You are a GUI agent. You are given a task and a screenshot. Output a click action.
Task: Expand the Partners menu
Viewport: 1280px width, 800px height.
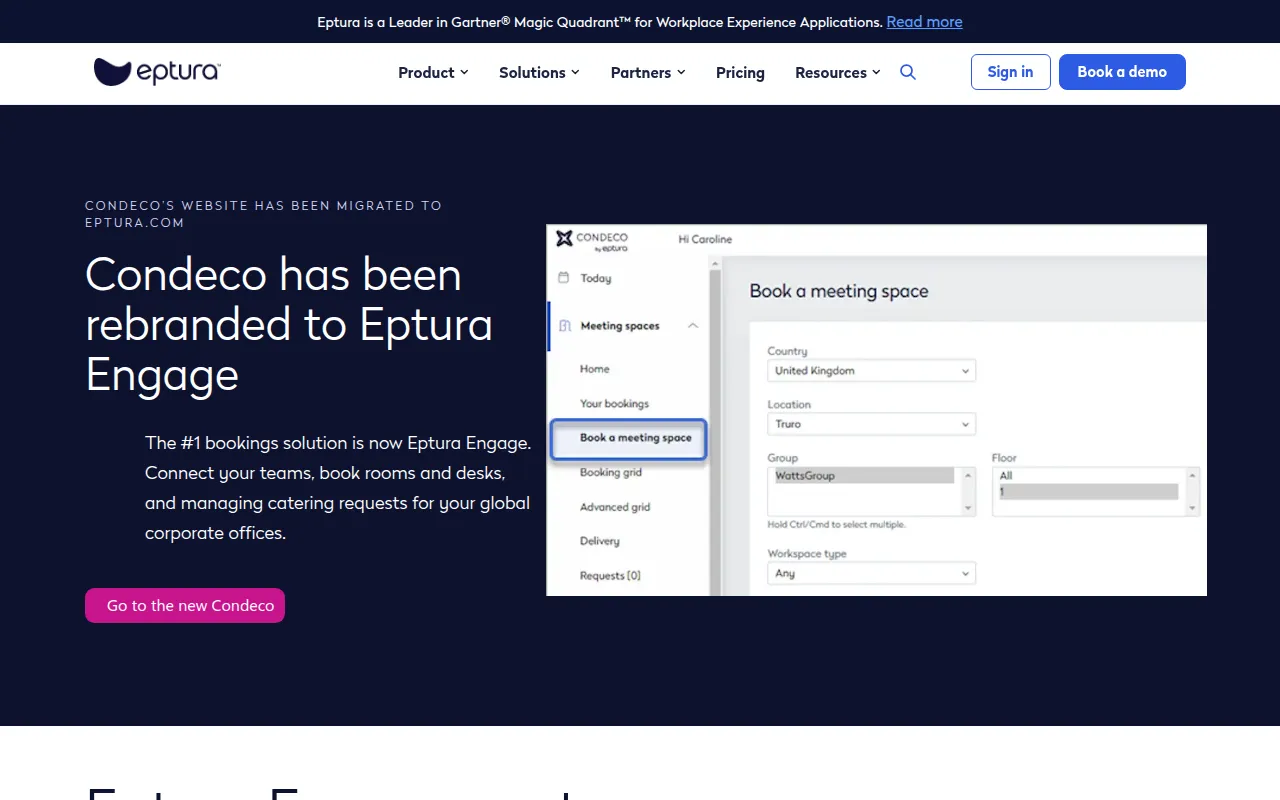(x=648, y=72)
